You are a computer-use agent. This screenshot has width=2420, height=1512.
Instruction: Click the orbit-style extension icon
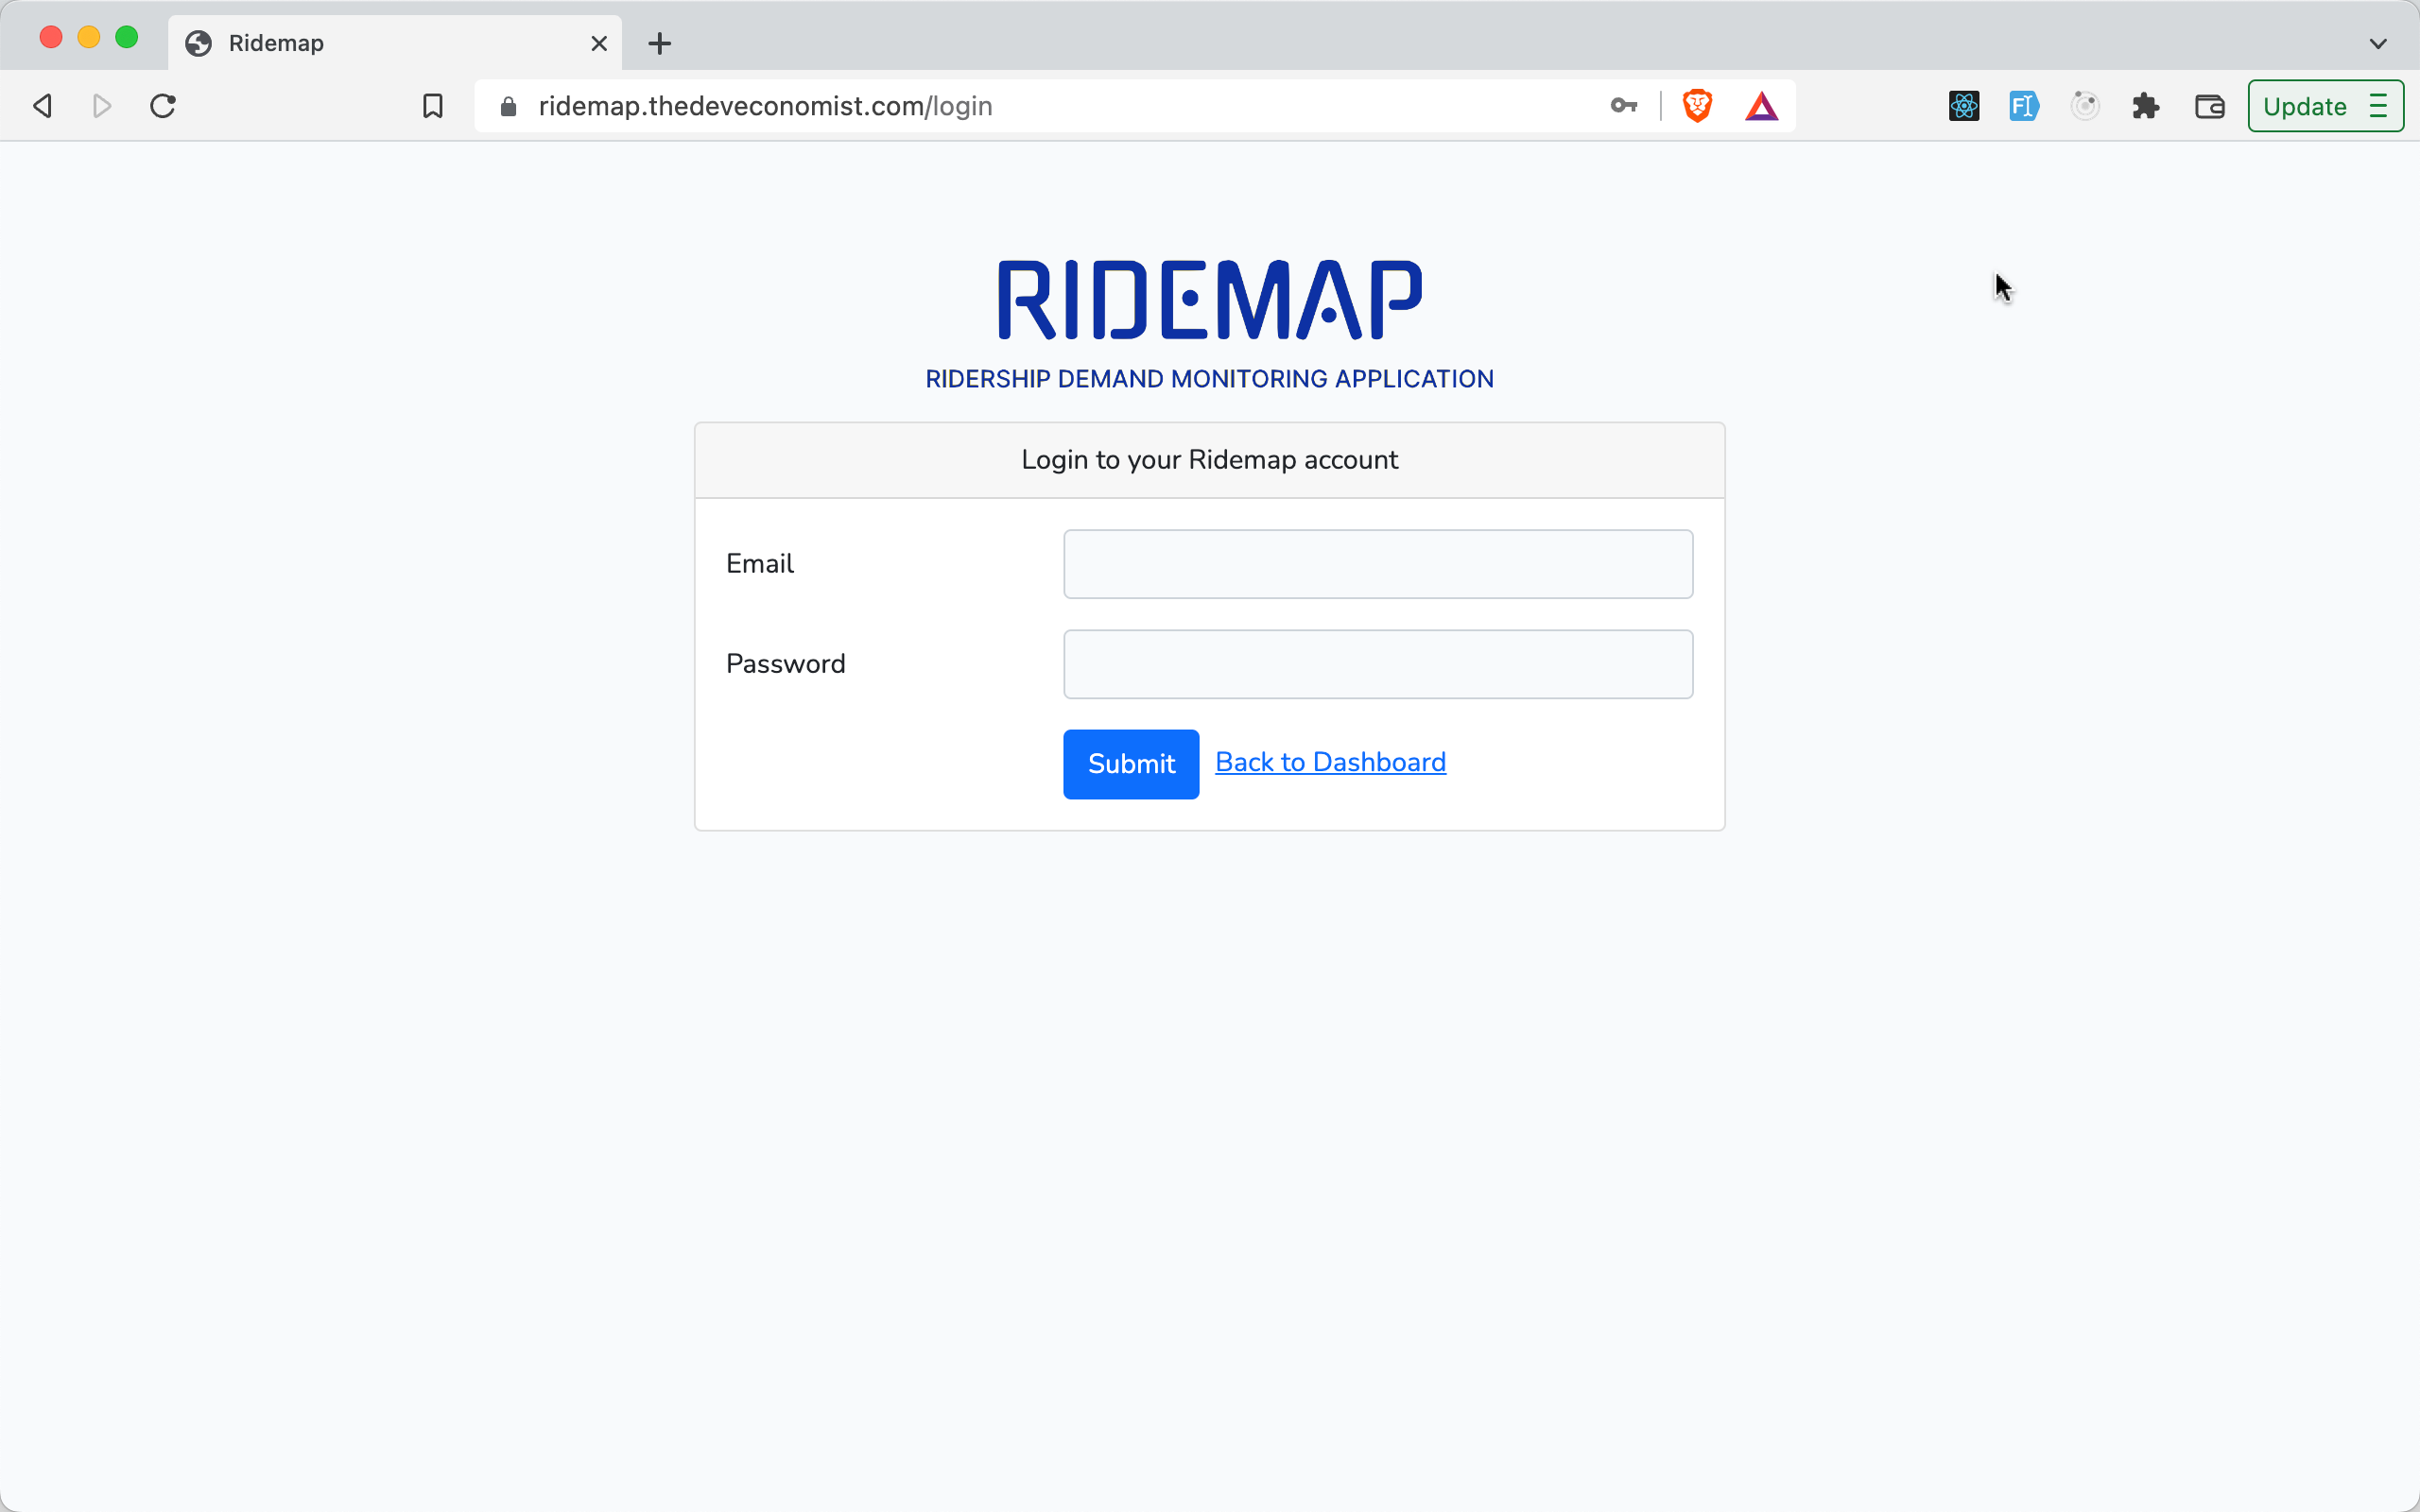click(2085, 105)
